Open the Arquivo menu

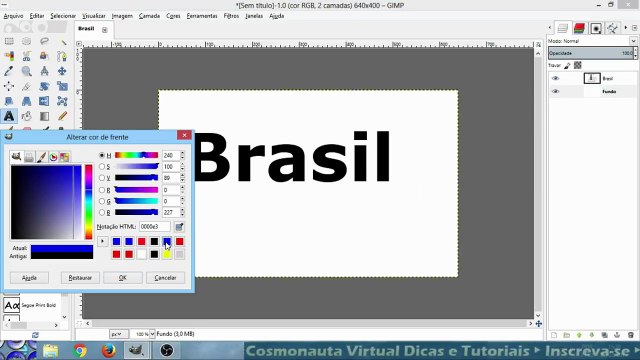point(13,16)
